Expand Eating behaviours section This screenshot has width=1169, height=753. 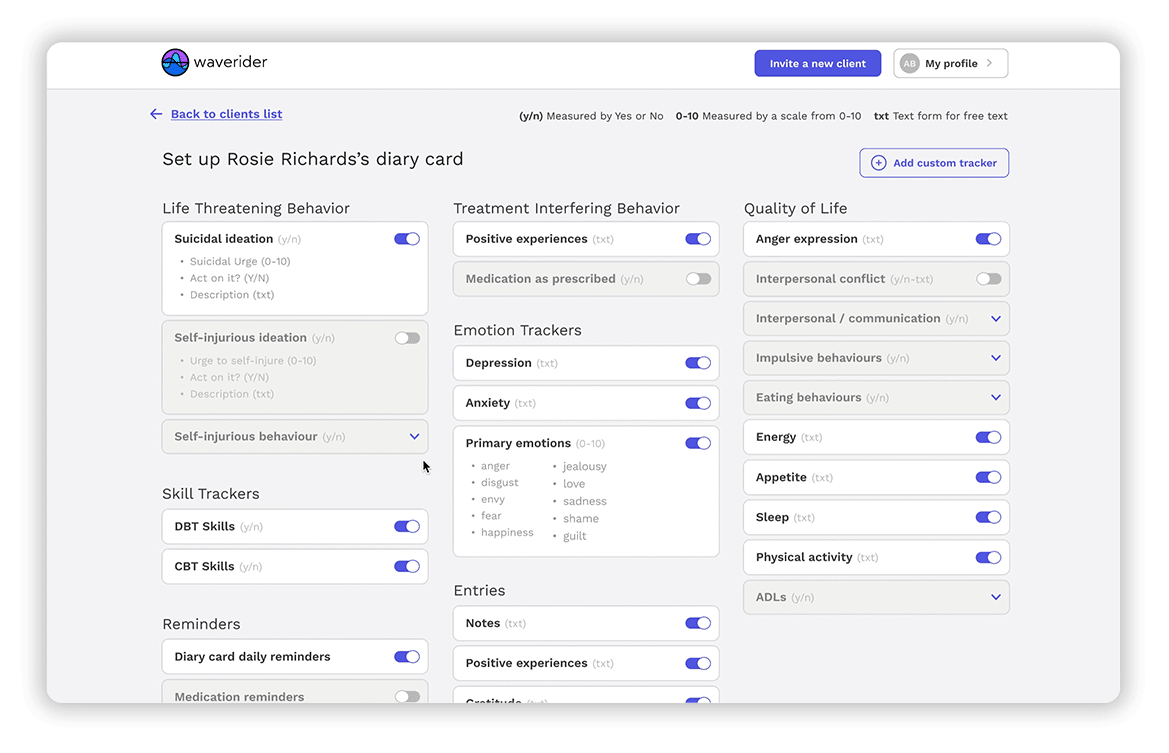995,397
